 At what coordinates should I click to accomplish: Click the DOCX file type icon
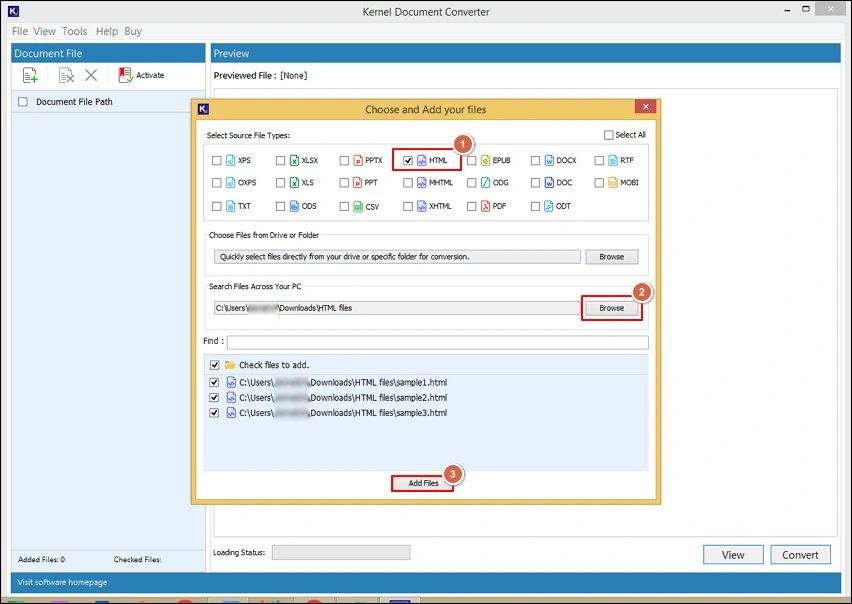[x=549, y=160]
